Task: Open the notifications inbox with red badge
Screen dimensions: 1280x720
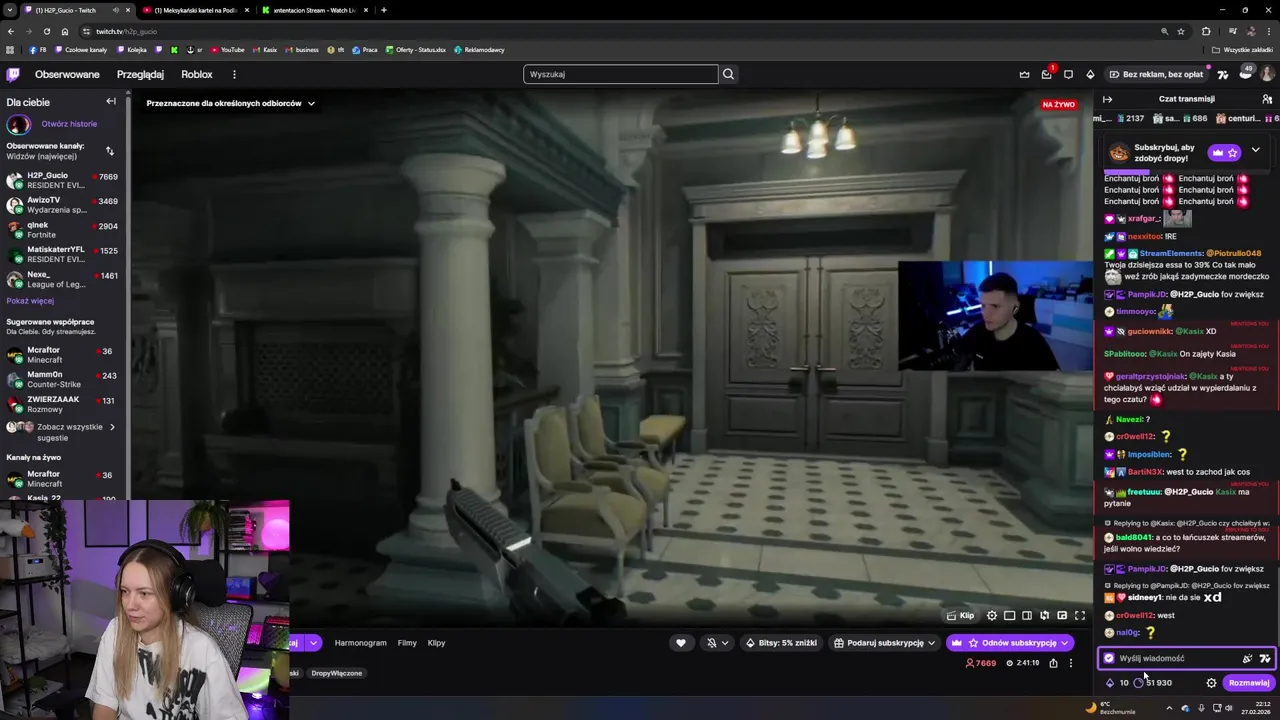Action: [x=1046, y=74]
